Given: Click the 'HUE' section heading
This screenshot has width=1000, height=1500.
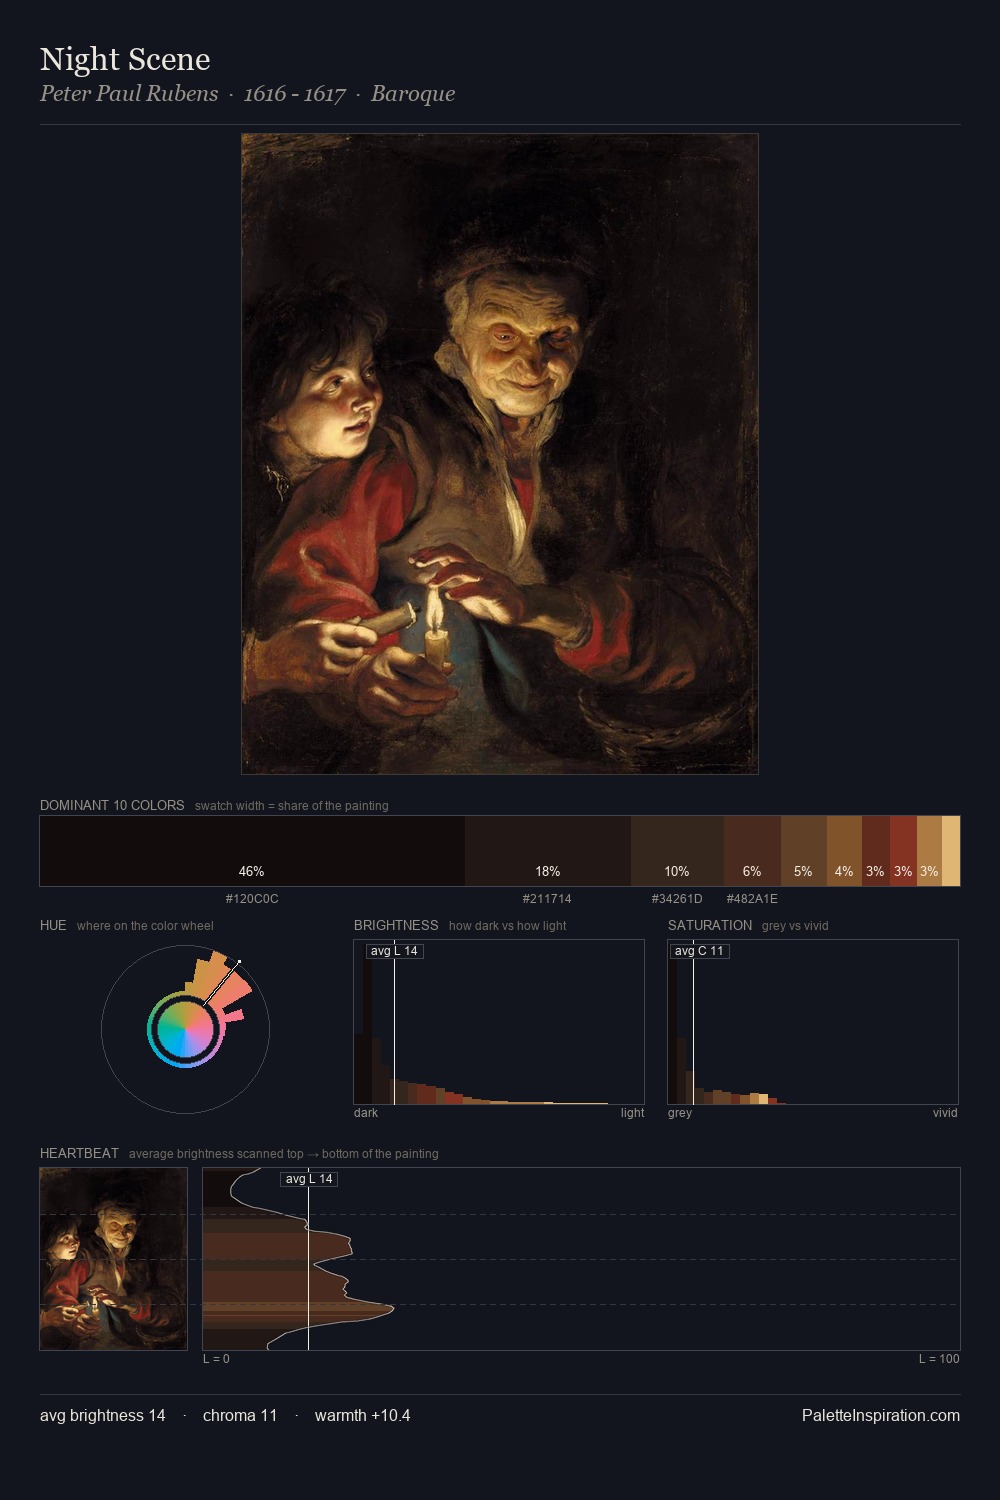Looking at the screenshot, I should (53, 925).
